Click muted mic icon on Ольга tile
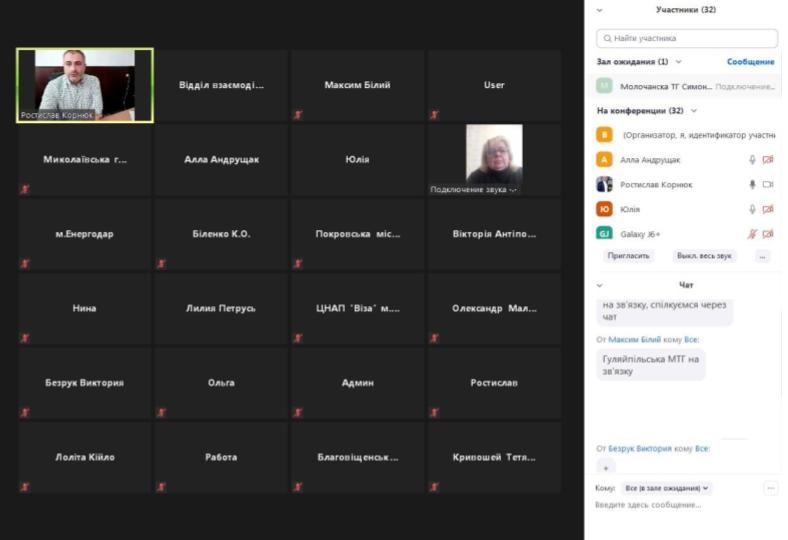Viewport: 788px width, 540px height. pos(160,412)
